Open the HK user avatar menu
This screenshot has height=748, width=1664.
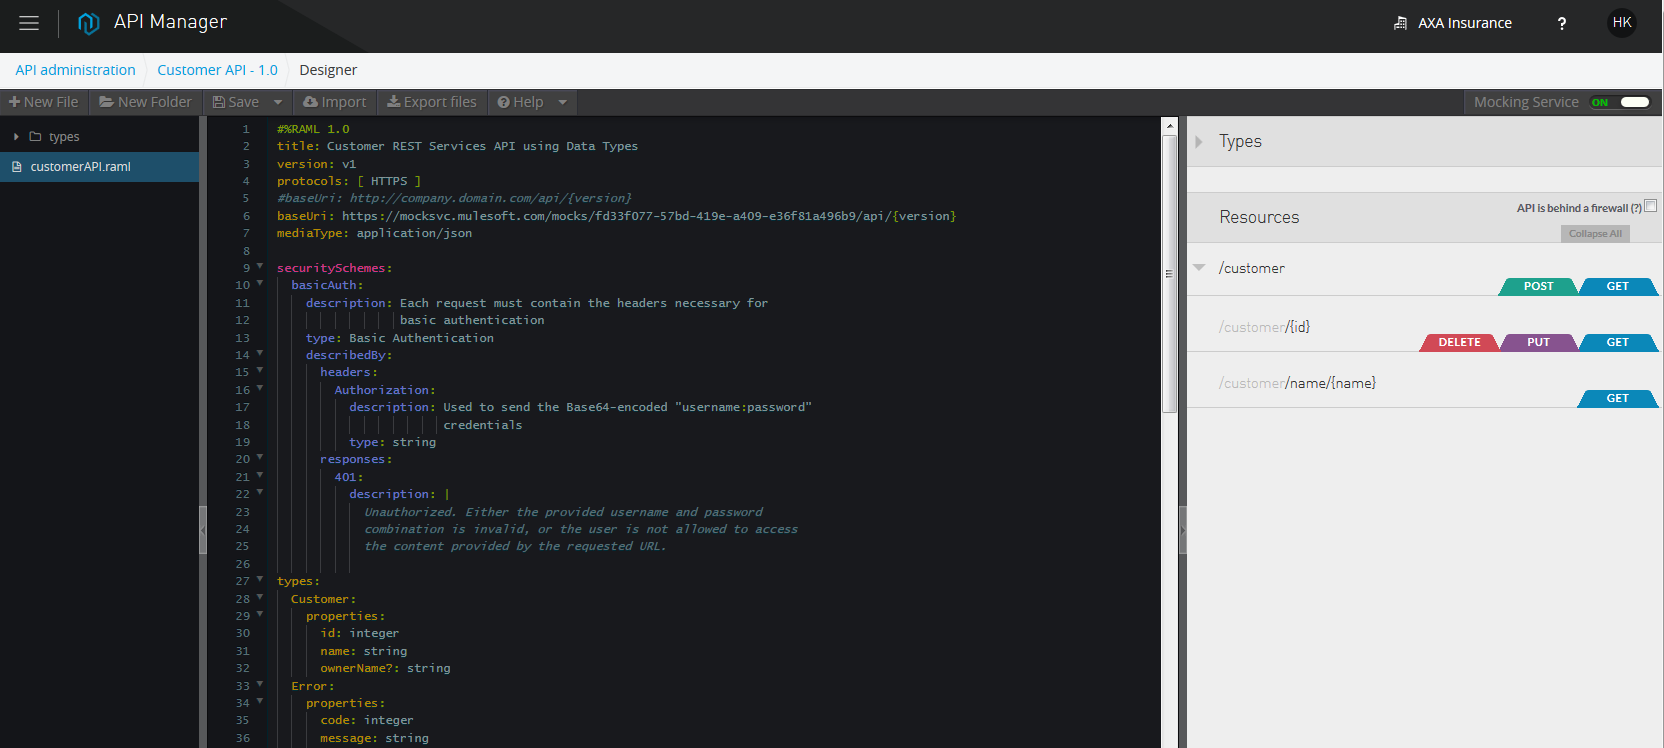pos(1622,23)
